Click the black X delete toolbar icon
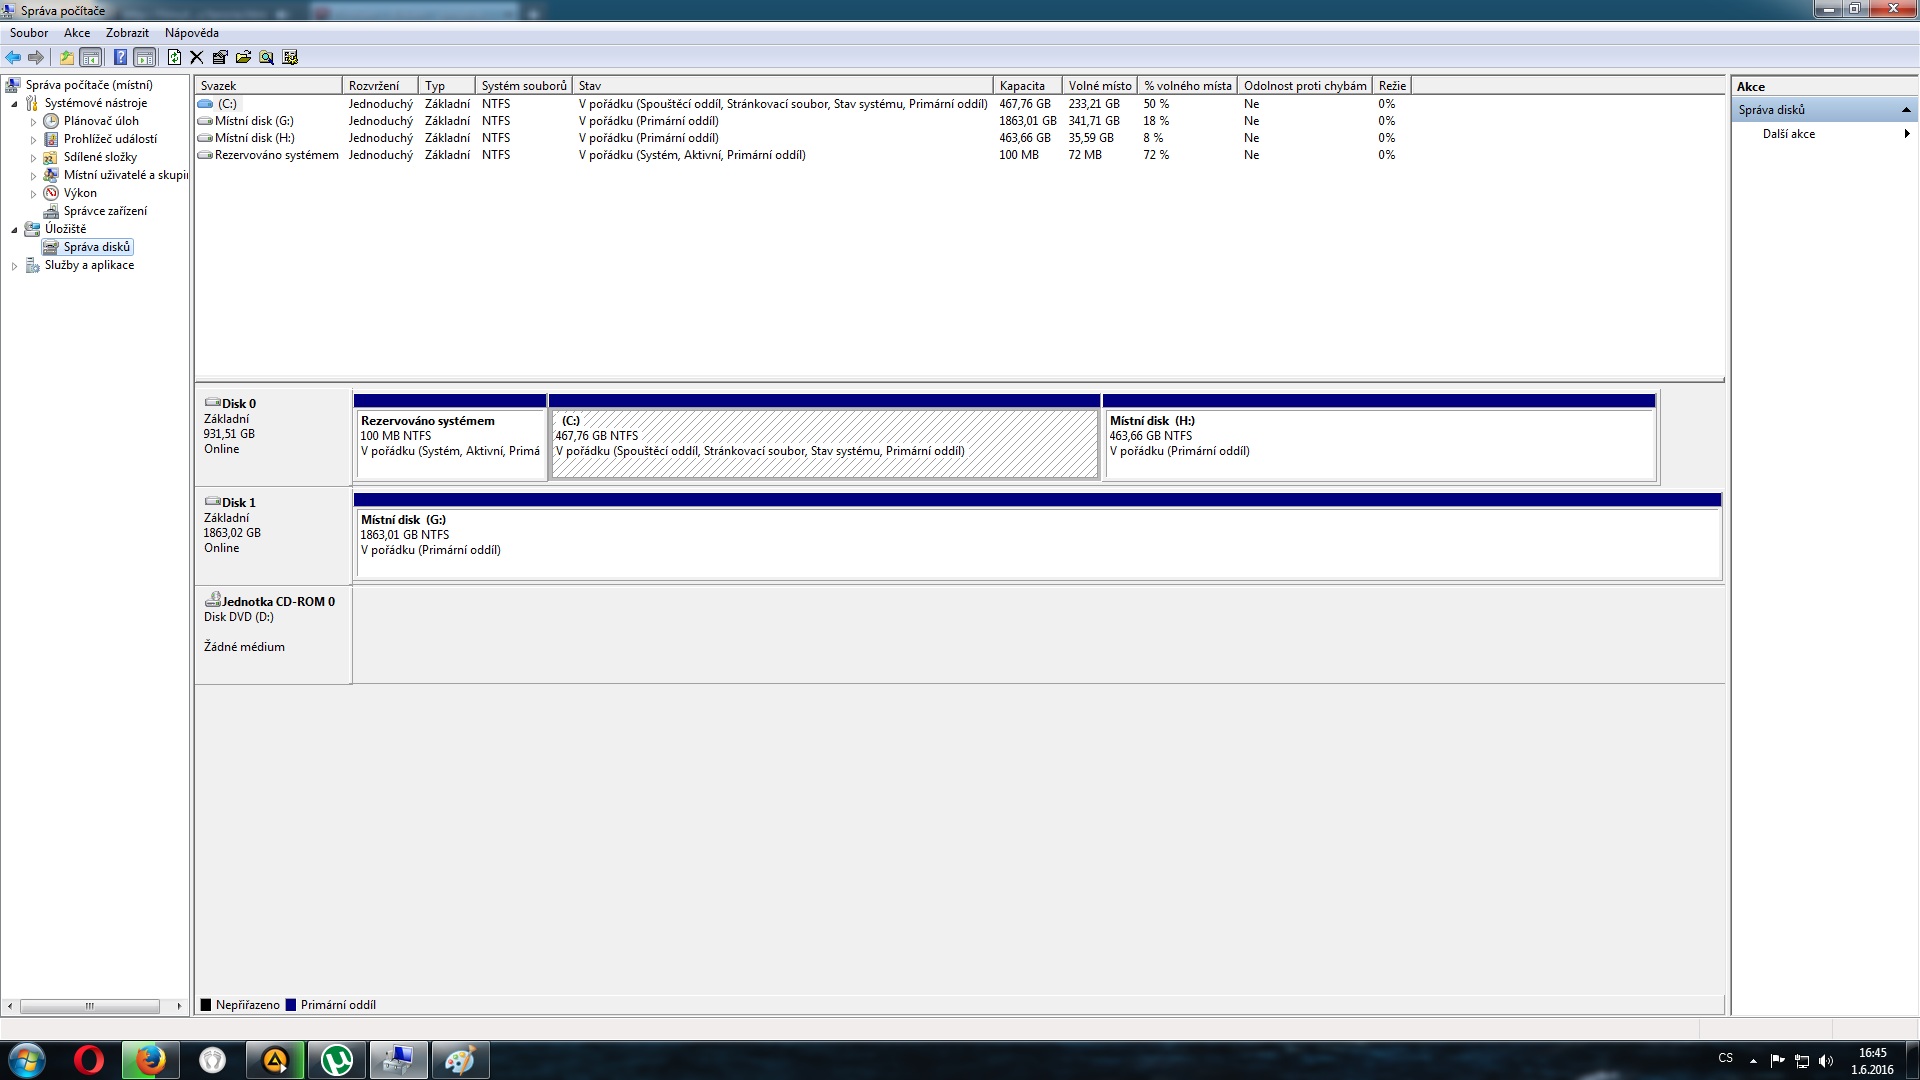 (x=197, y=58)
